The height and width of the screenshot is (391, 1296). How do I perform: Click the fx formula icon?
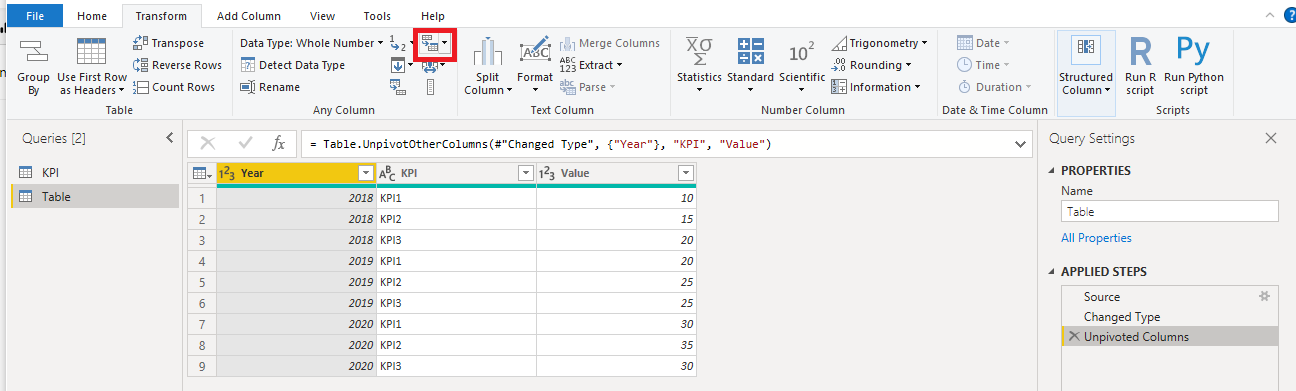pos(279,144)
